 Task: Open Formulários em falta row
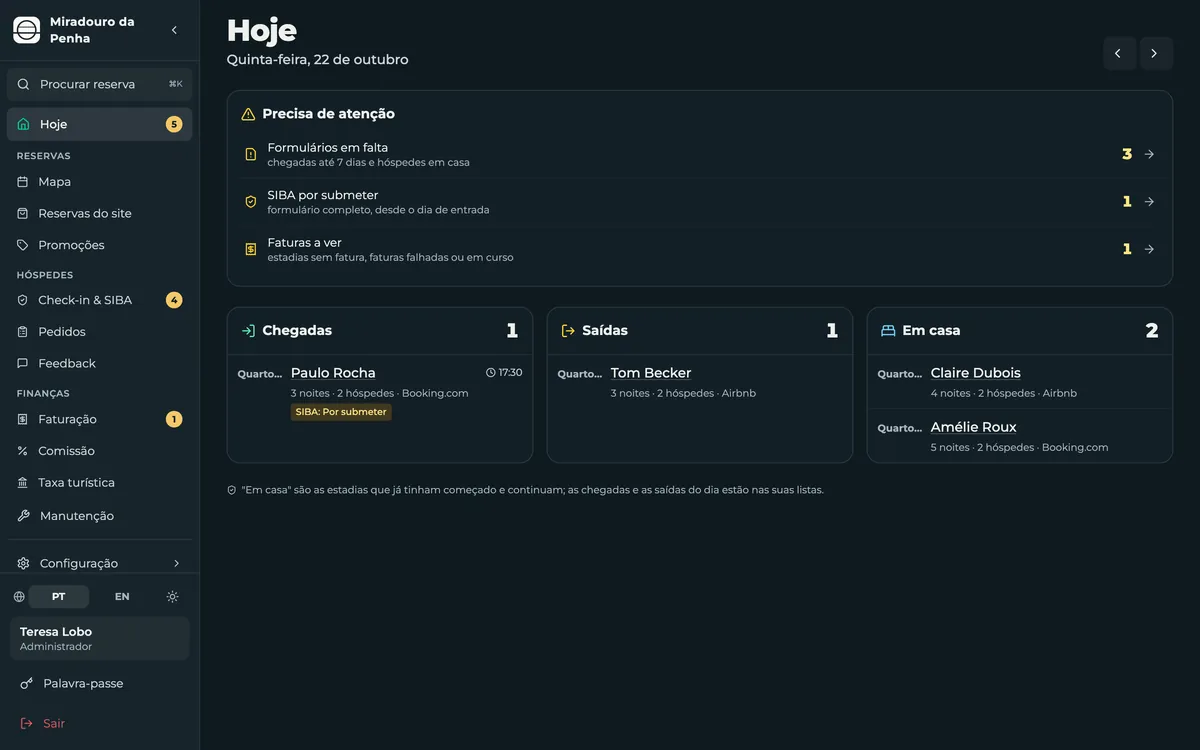point(700,154)
